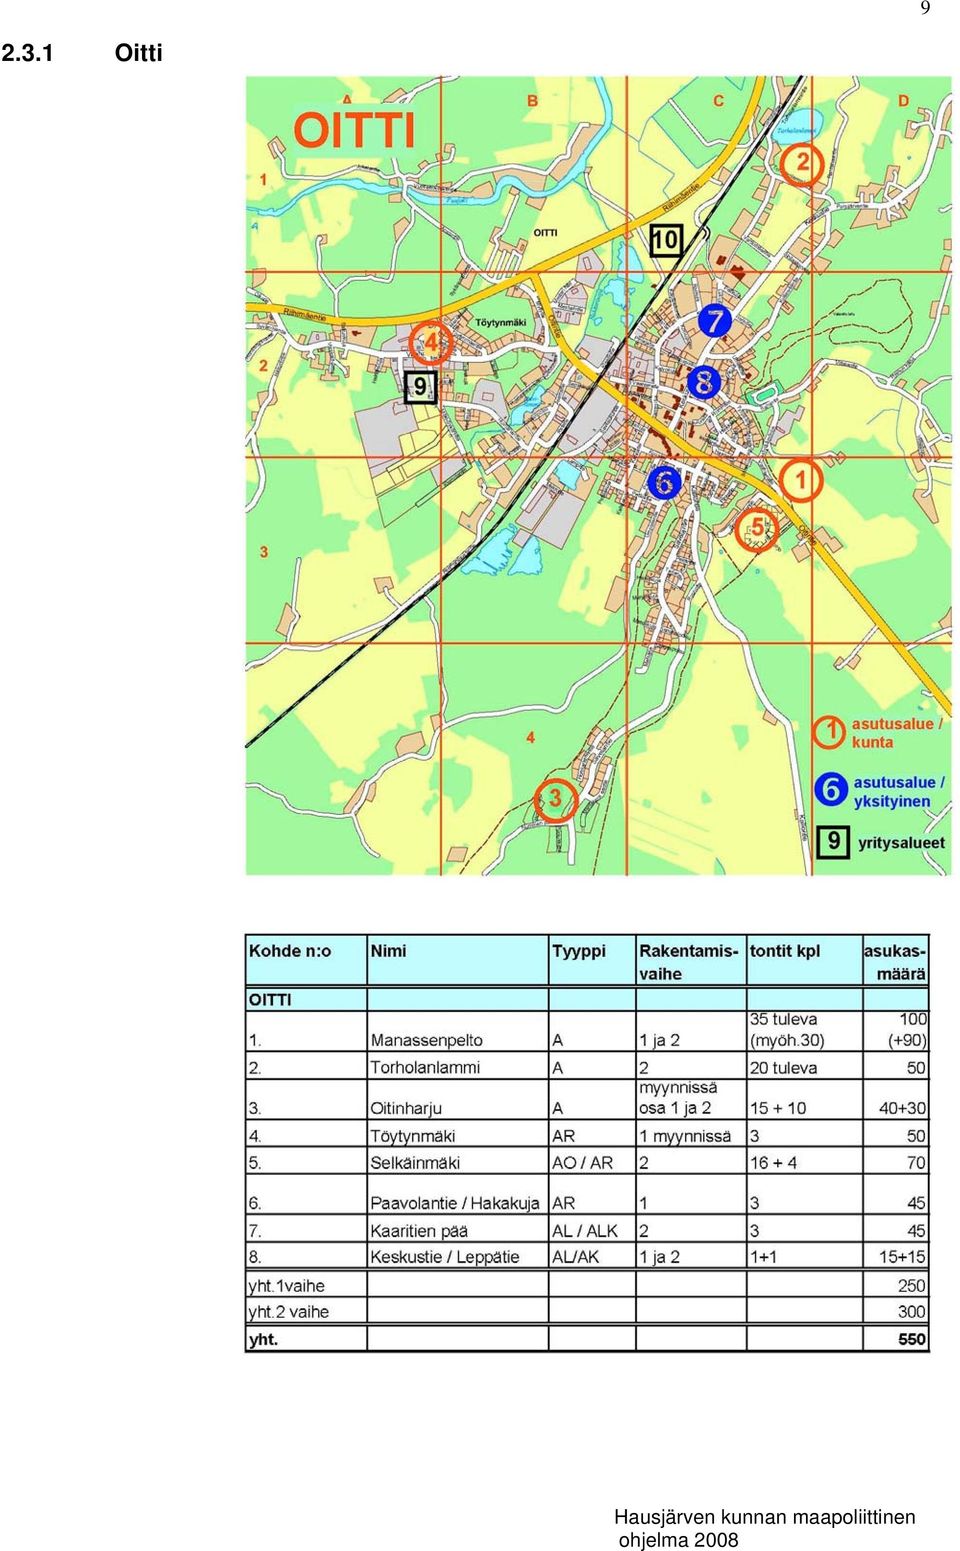Click the phase 1 total value 250
The height and width of the screenshot is (1551, 960).
point(911,1286)
